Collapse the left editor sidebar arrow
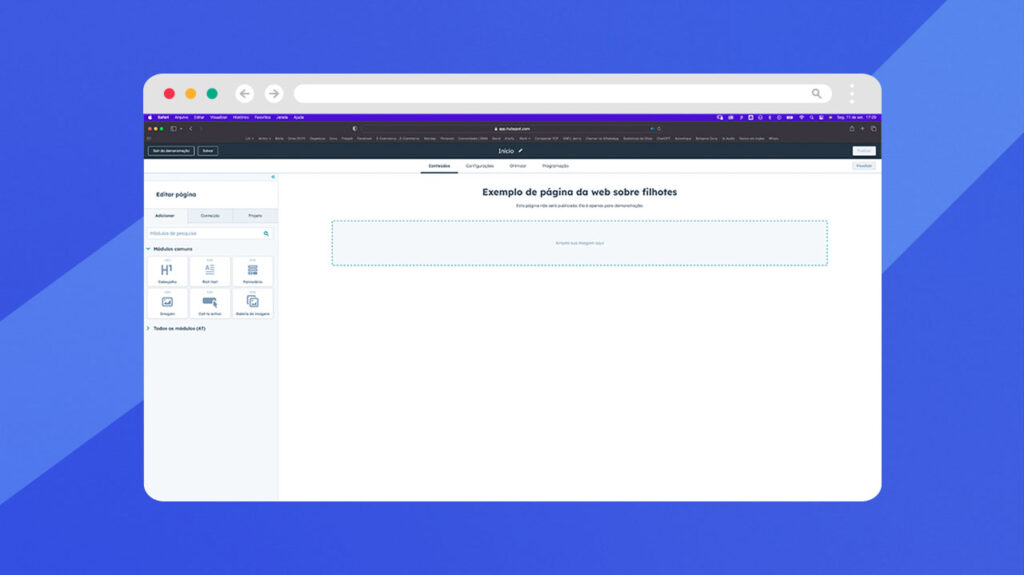 pyautogui.click(x=273, y=177)
